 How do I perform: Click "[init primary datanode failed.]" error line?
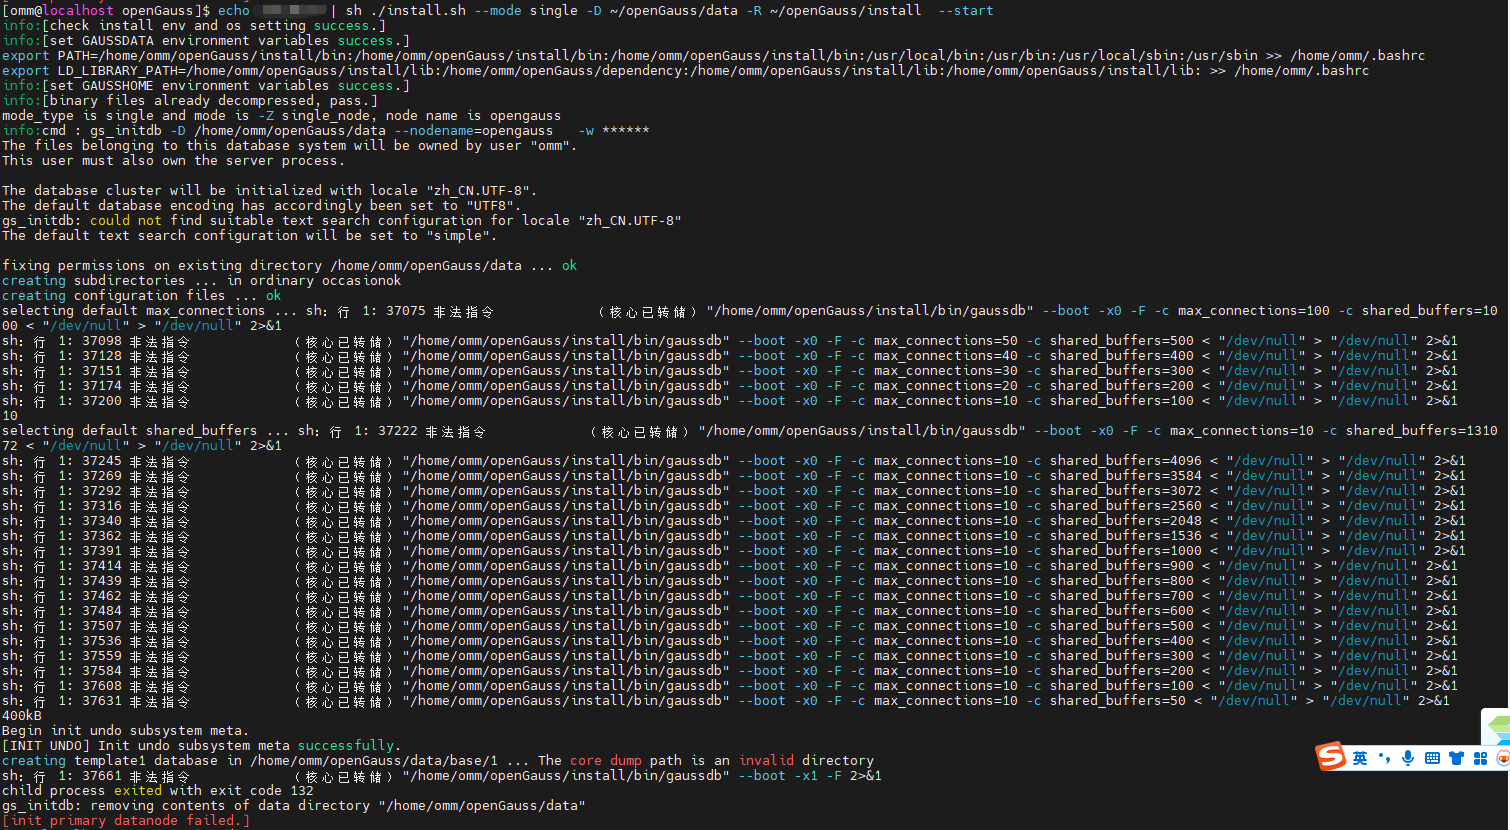pos(126,820)
